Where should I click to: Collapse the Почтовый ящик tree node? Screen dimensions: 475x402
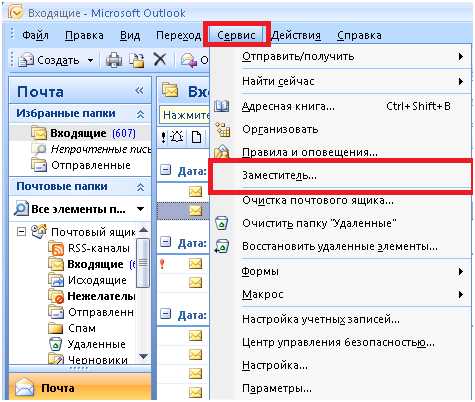click(x=21, y=232)
